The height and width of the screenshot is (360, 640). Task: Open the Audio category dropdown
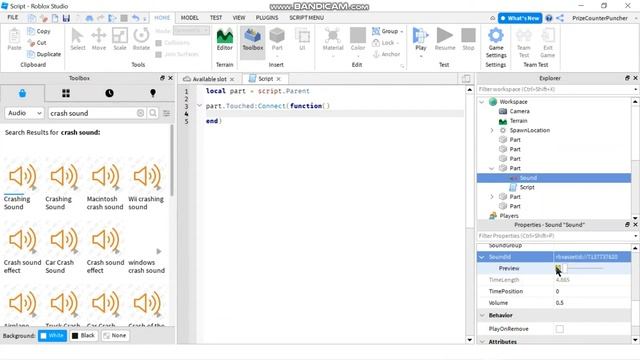click(24, 113)
